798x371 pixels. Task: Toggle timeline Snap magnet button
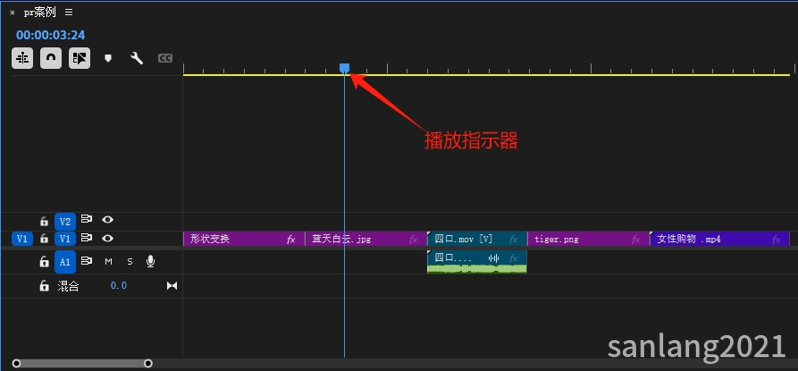[x=51, y=59]
